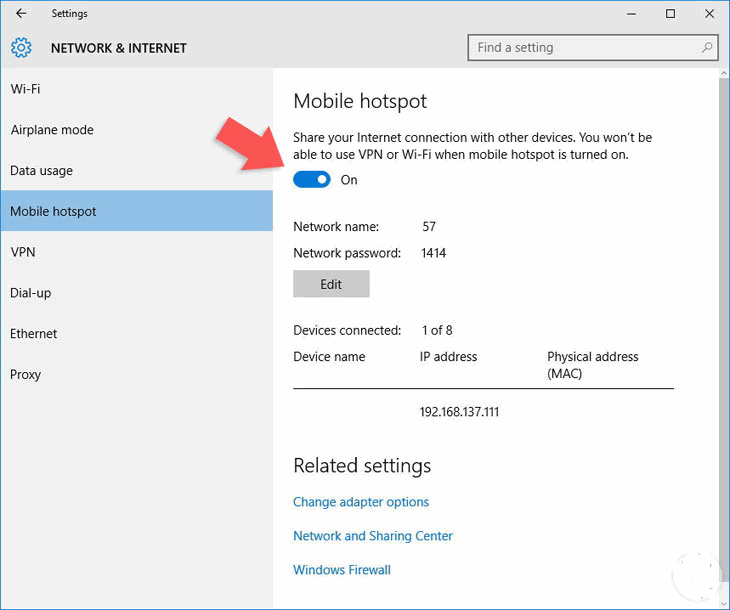
Task: Turn off the Mobile hotspot toggle
Action: click(311, 180)
